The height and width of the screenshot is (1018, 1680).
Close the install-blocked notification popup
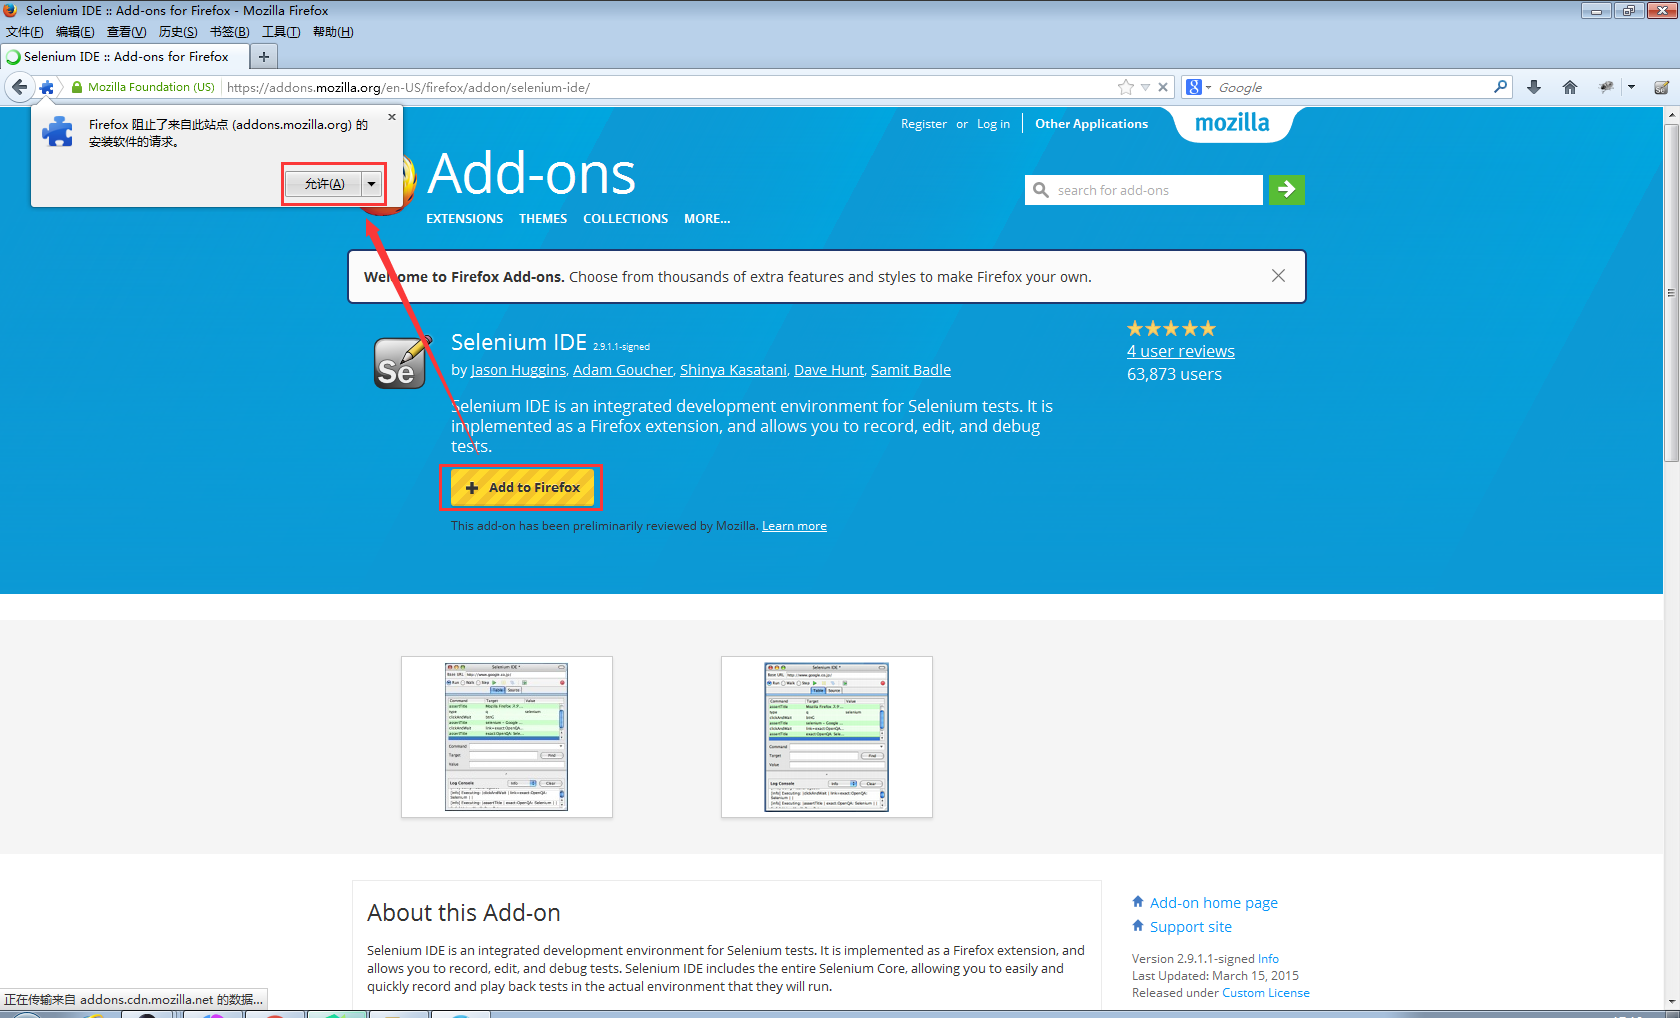click(x=392, y=117)
